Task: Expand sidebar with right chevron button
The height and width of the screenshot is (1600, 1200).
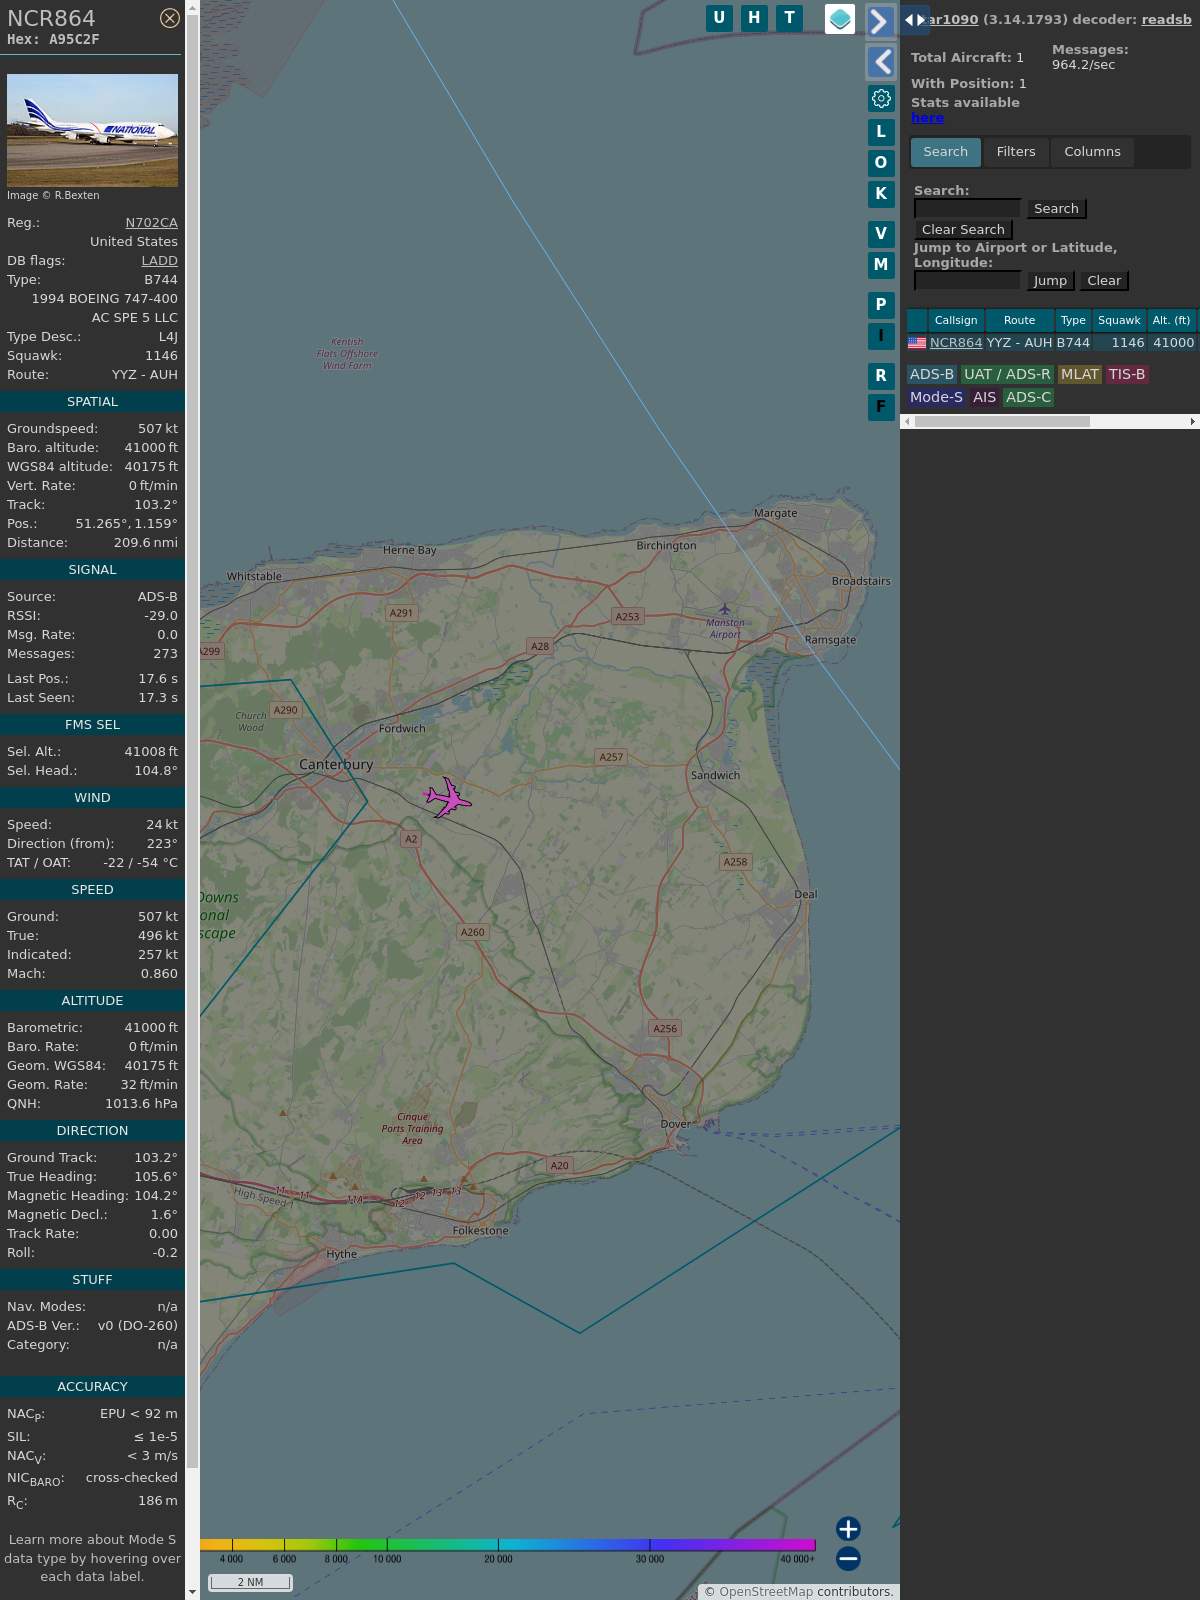Action: (880, 22)
